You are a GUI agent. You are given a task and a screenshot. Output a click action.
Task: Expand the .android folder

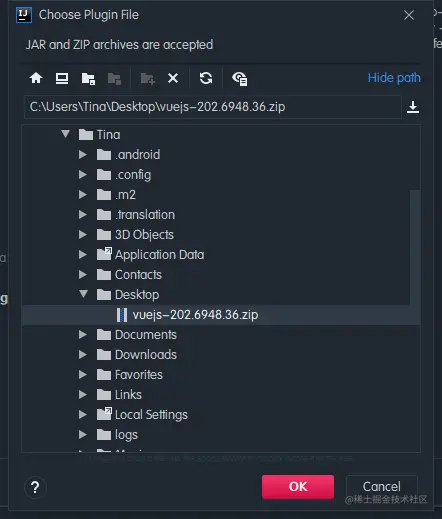pos(83,155)
